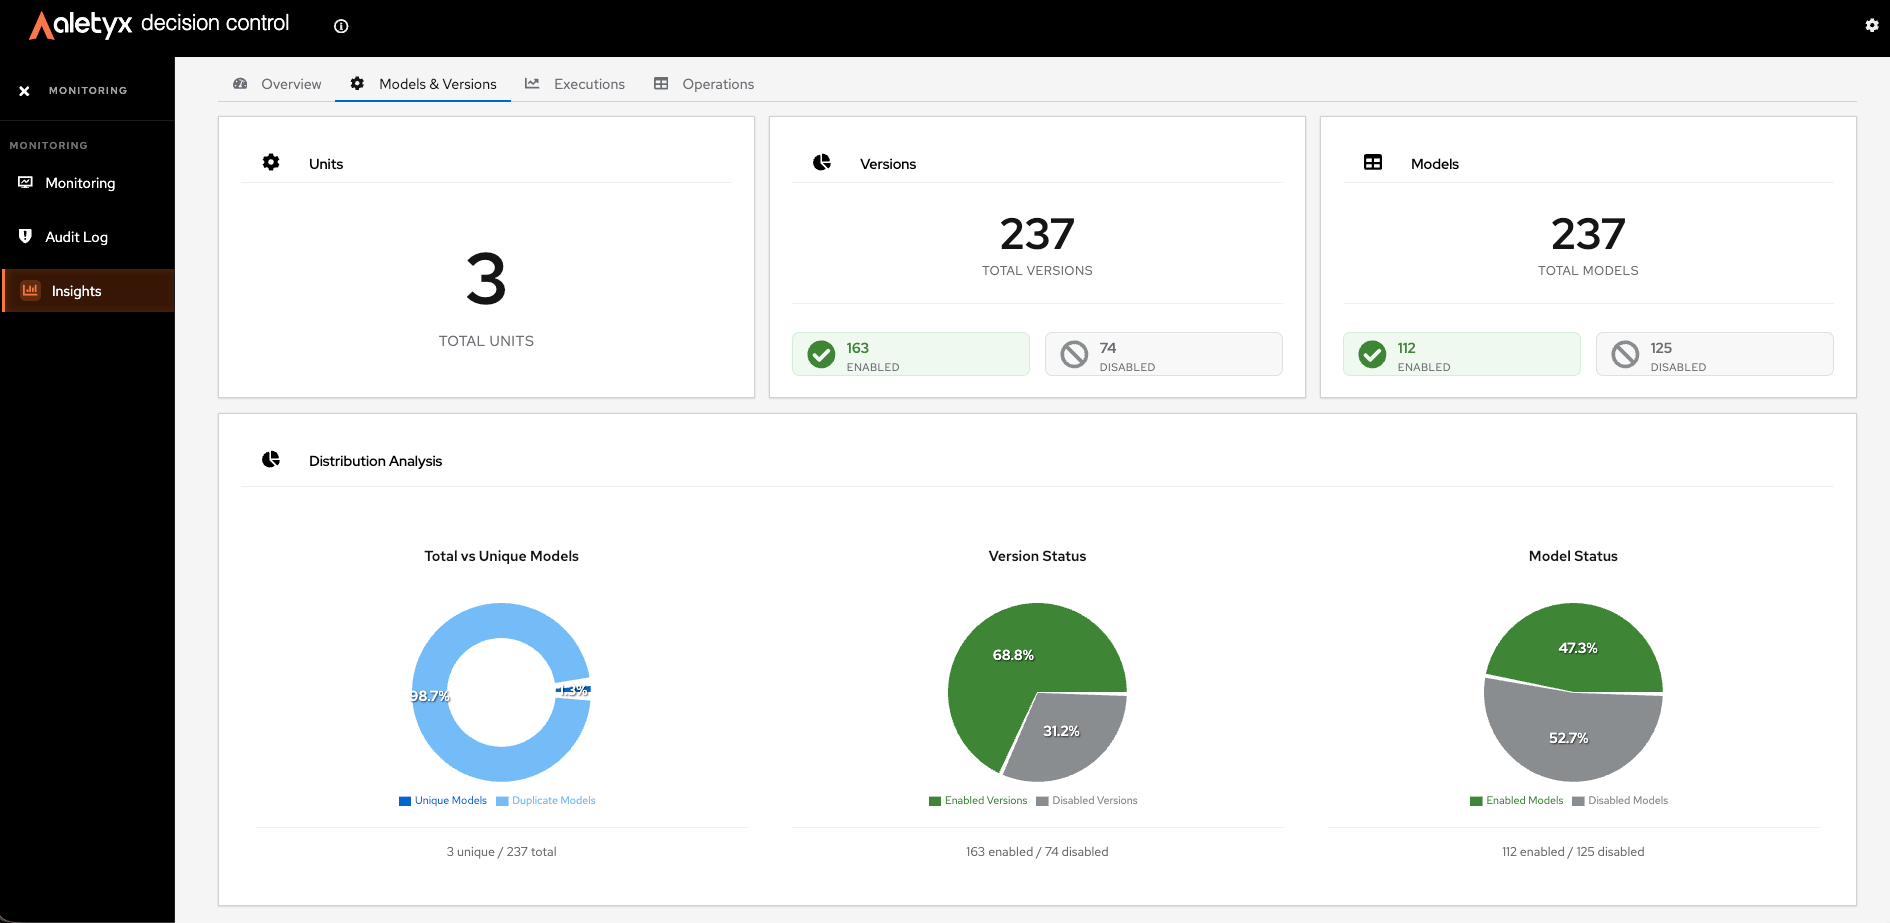
Task: Click the Total vs Unique Models chart title
Action: point(501,556)
